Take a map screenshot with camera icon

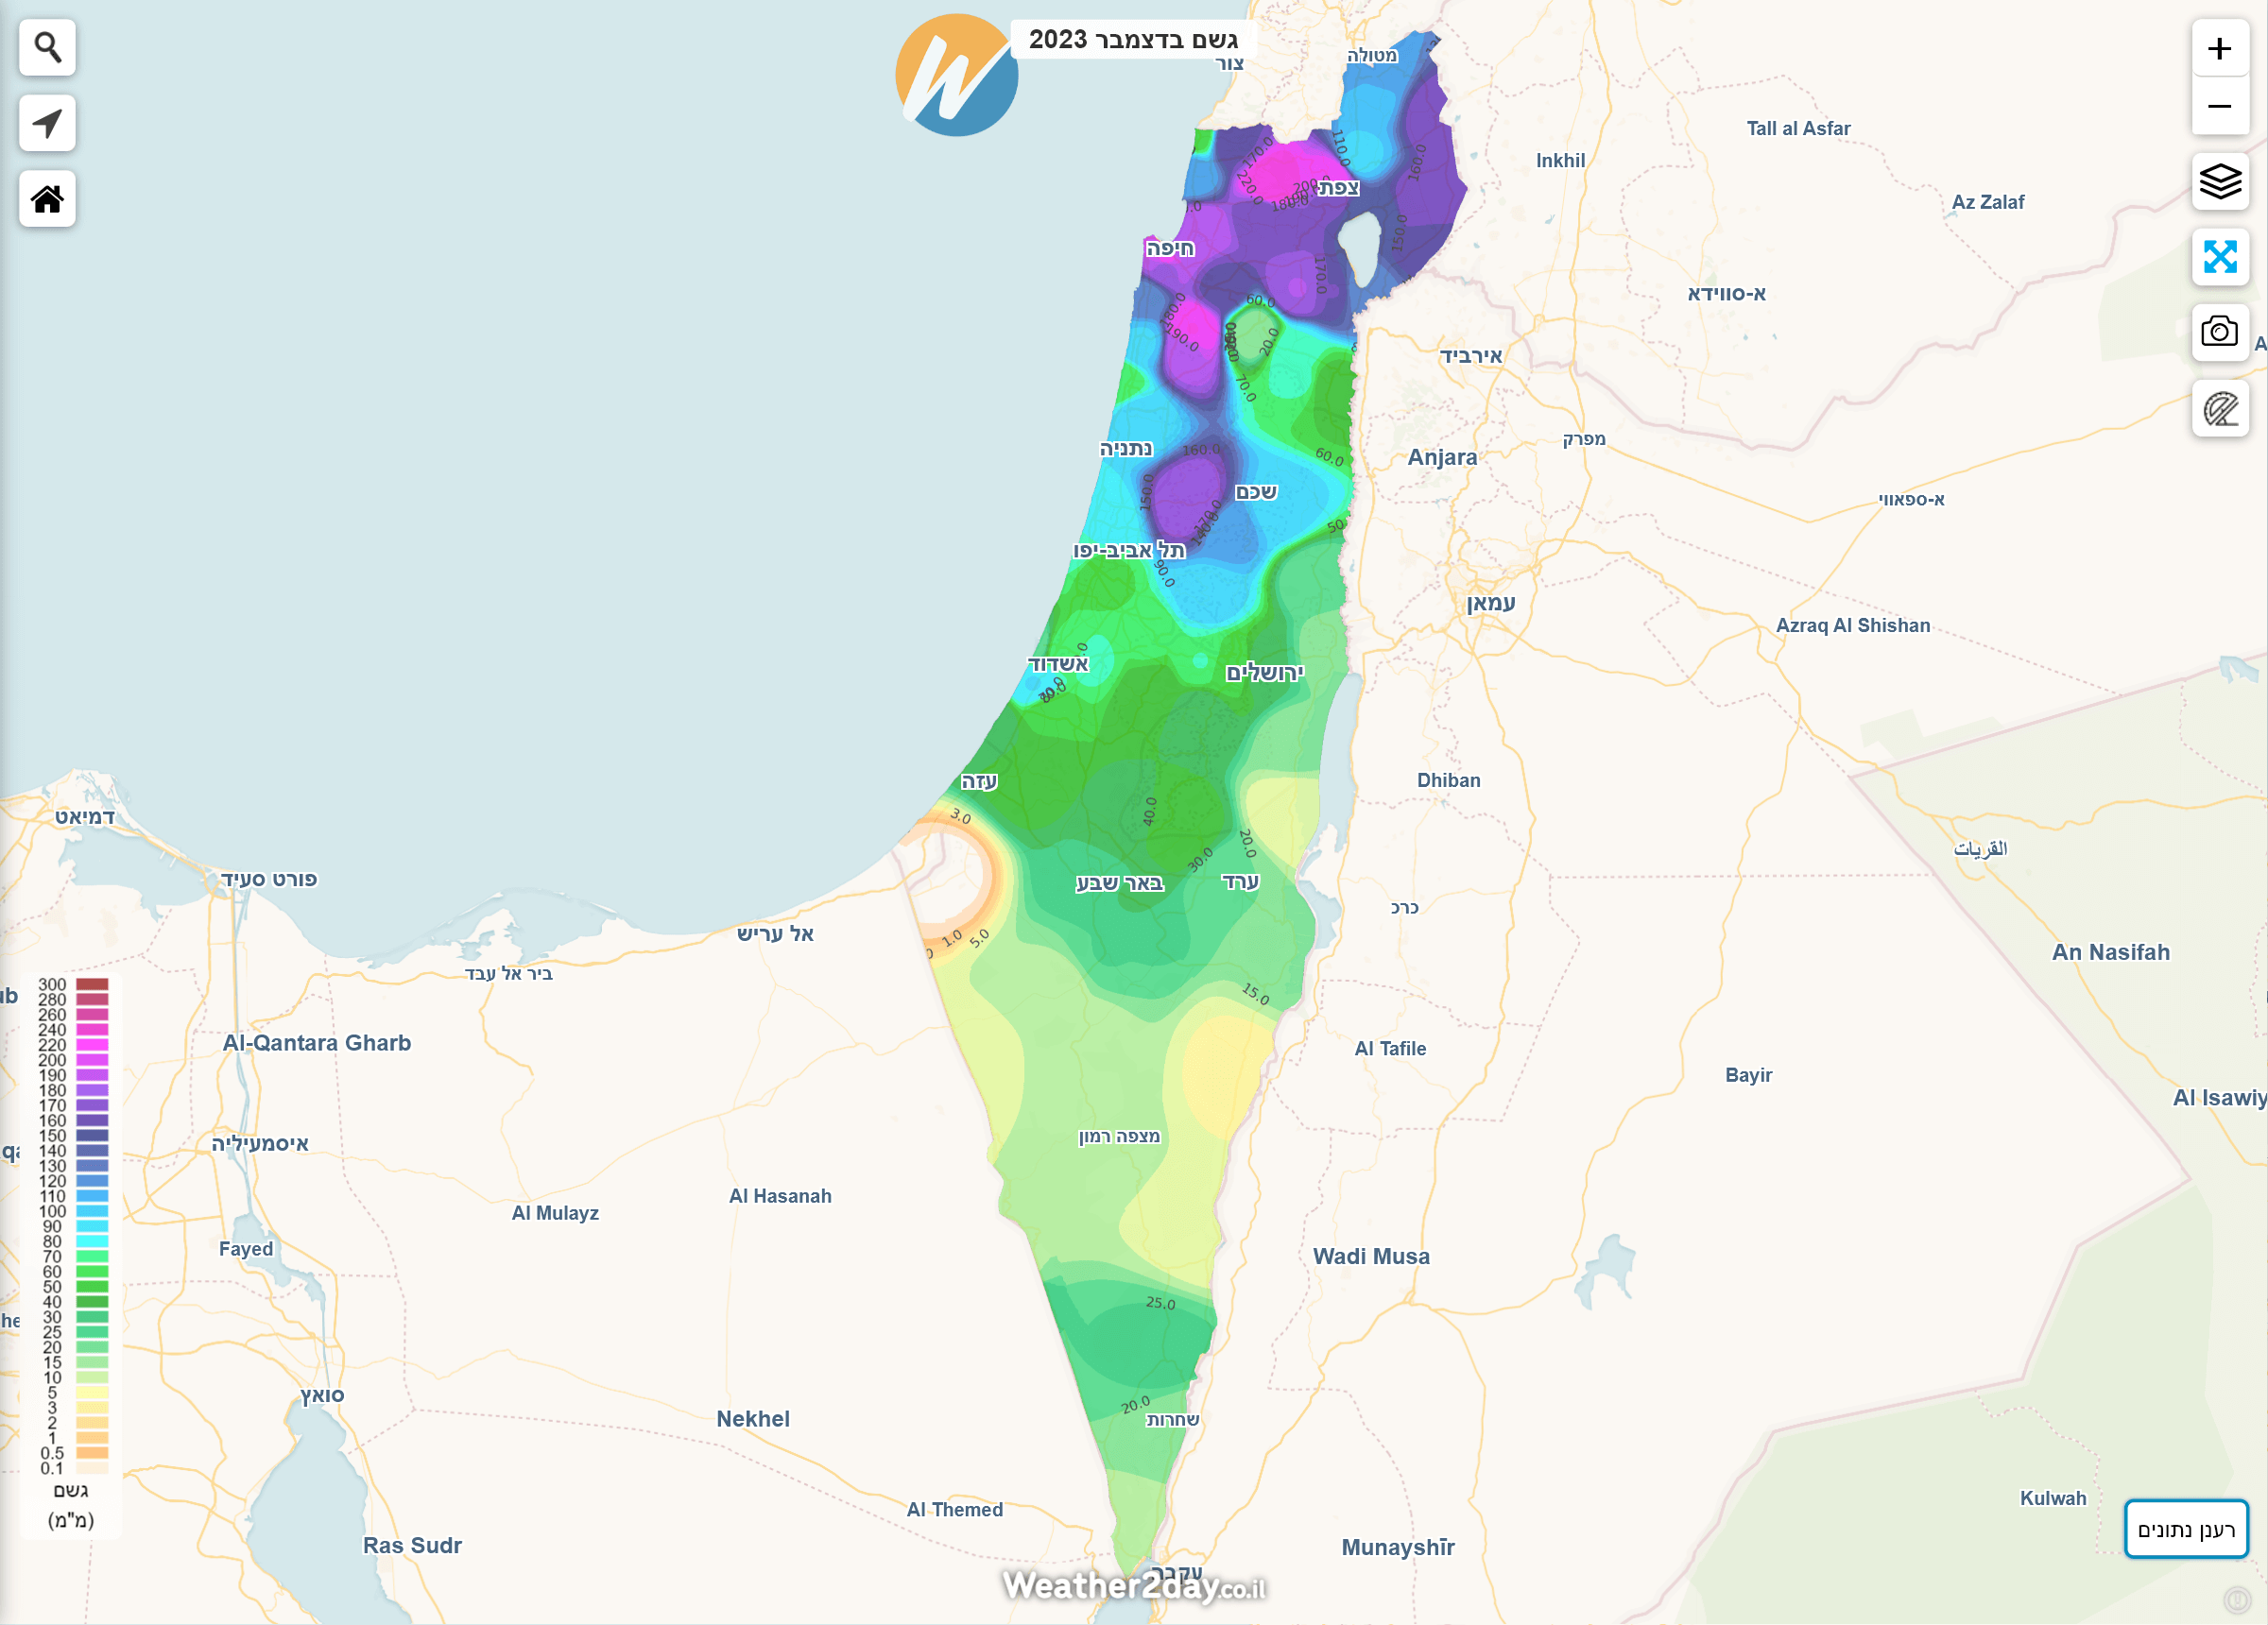coord(2219,332)
